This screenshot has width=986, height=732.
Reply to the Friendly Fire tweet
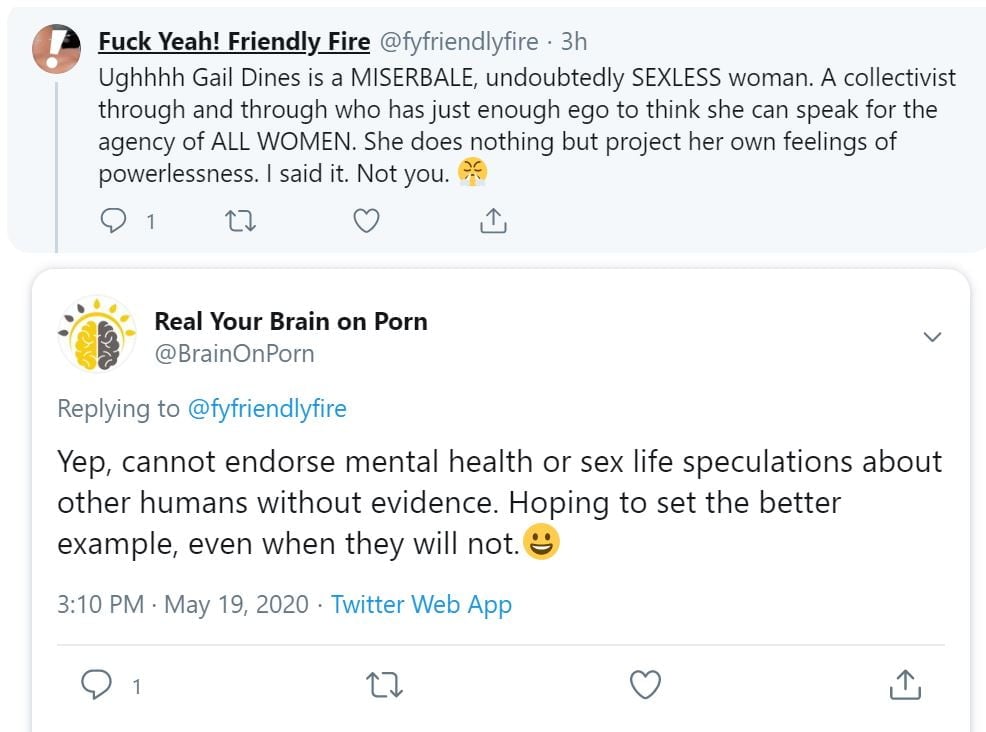[115, 221]
